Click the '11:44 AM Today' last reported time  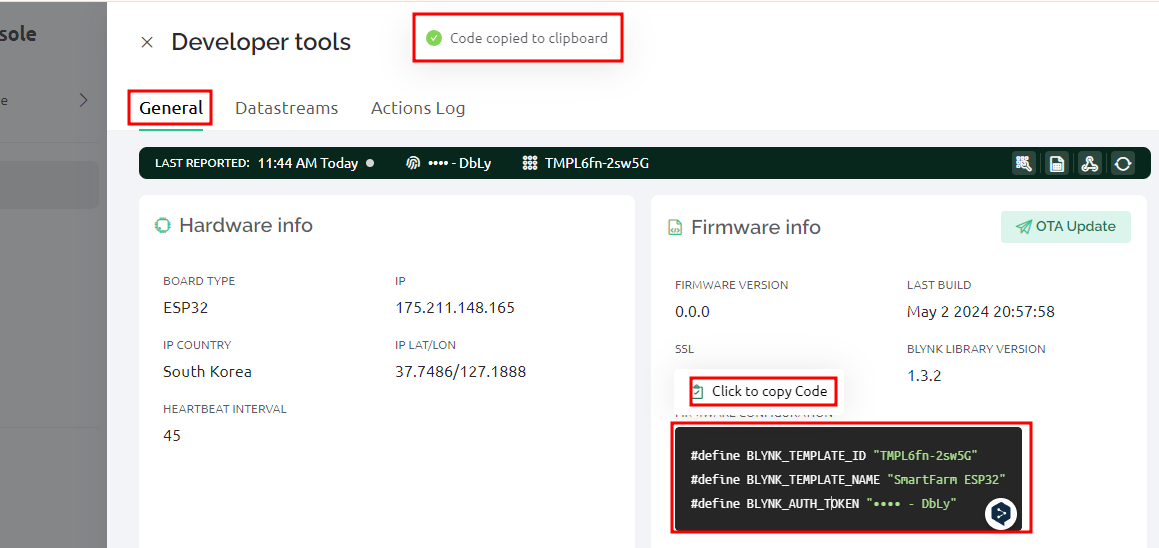[307, 163]
